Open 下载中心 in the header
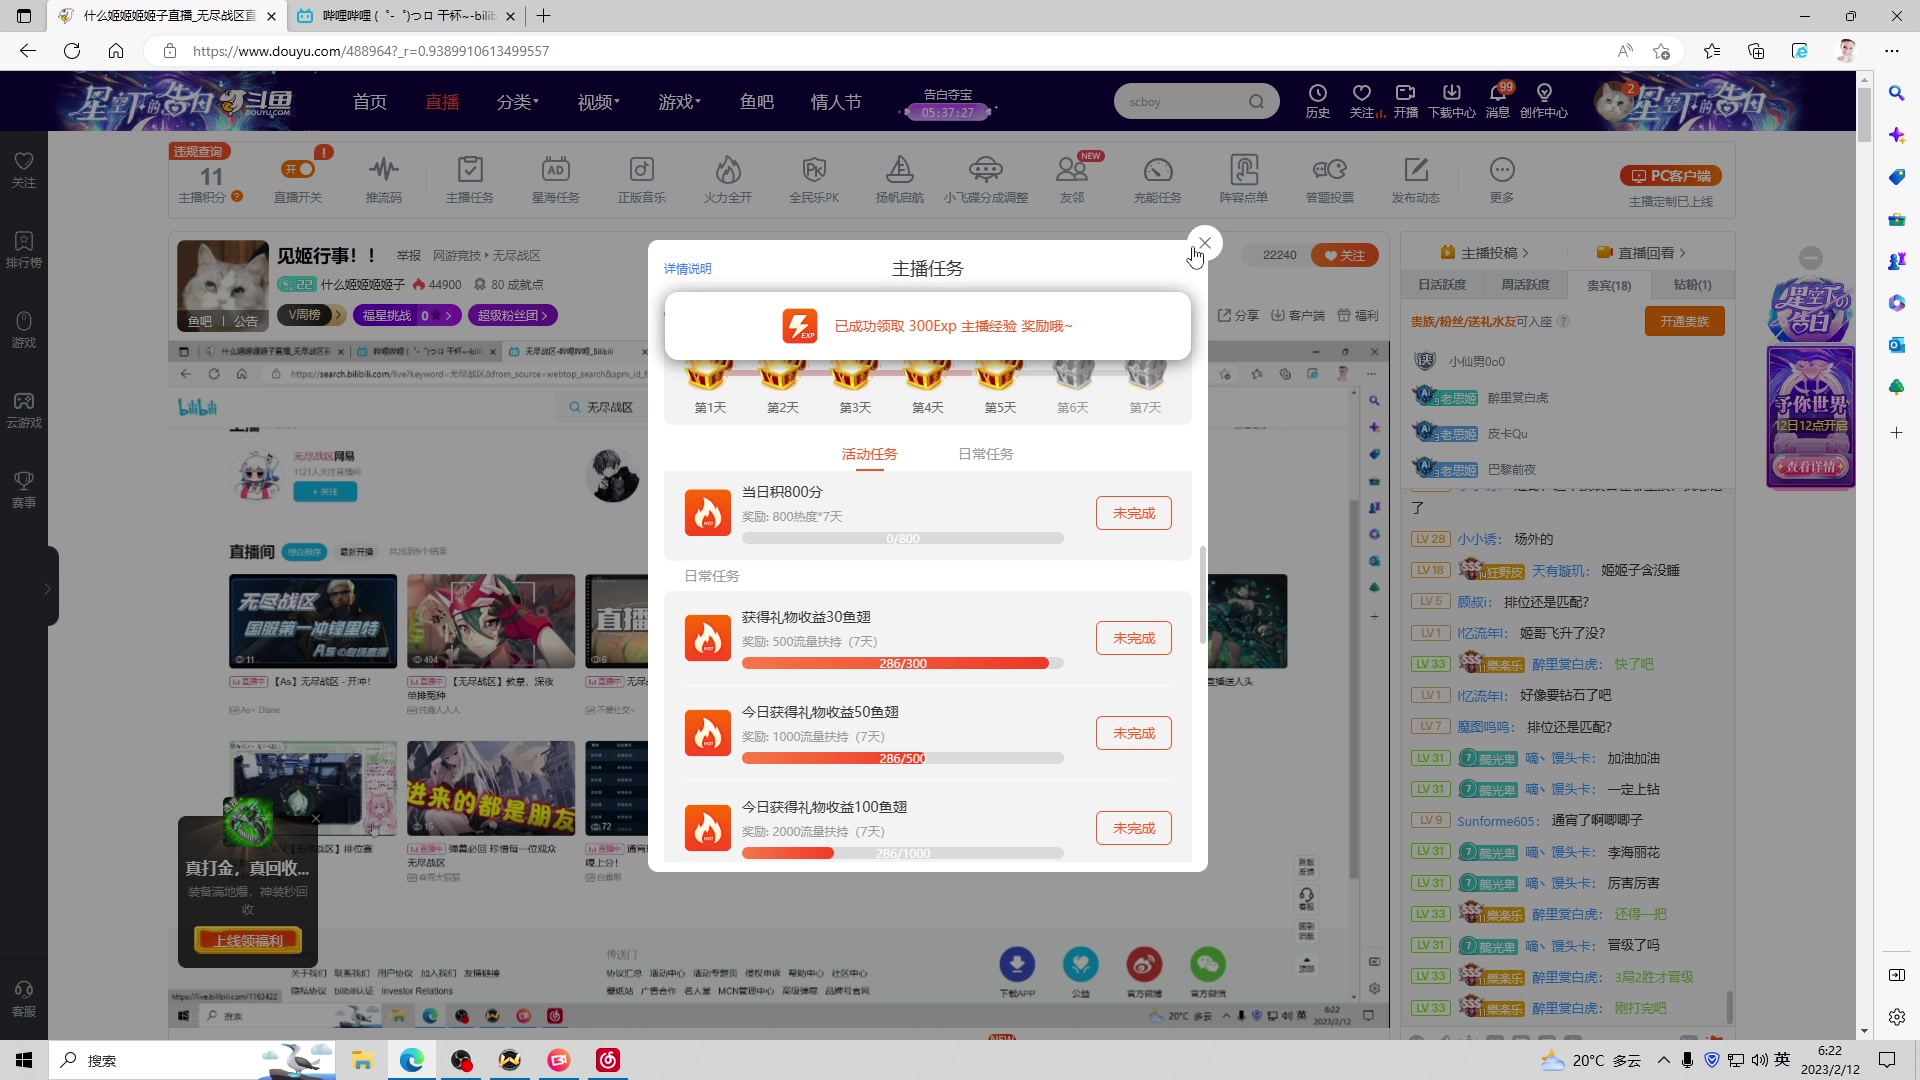Image resolution: width=1920 pixels, height=1080 pixels. [x=1451, y=101]
